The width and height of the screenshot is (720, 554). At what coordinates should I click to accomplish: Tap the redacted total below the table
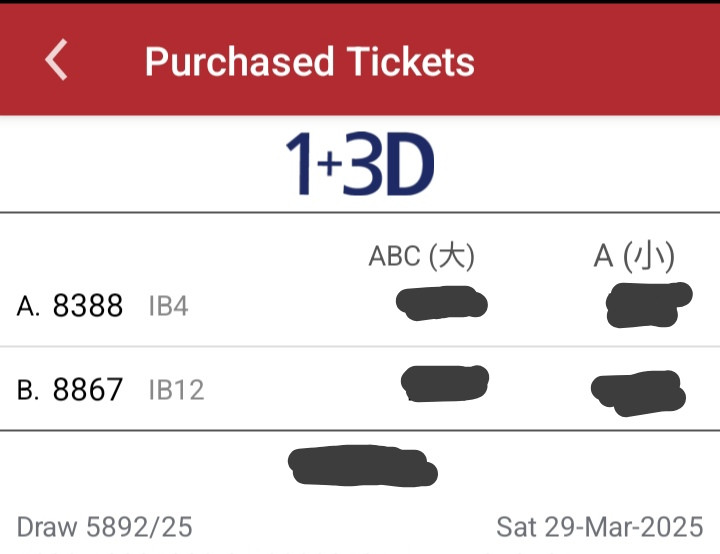click(363, 465)
